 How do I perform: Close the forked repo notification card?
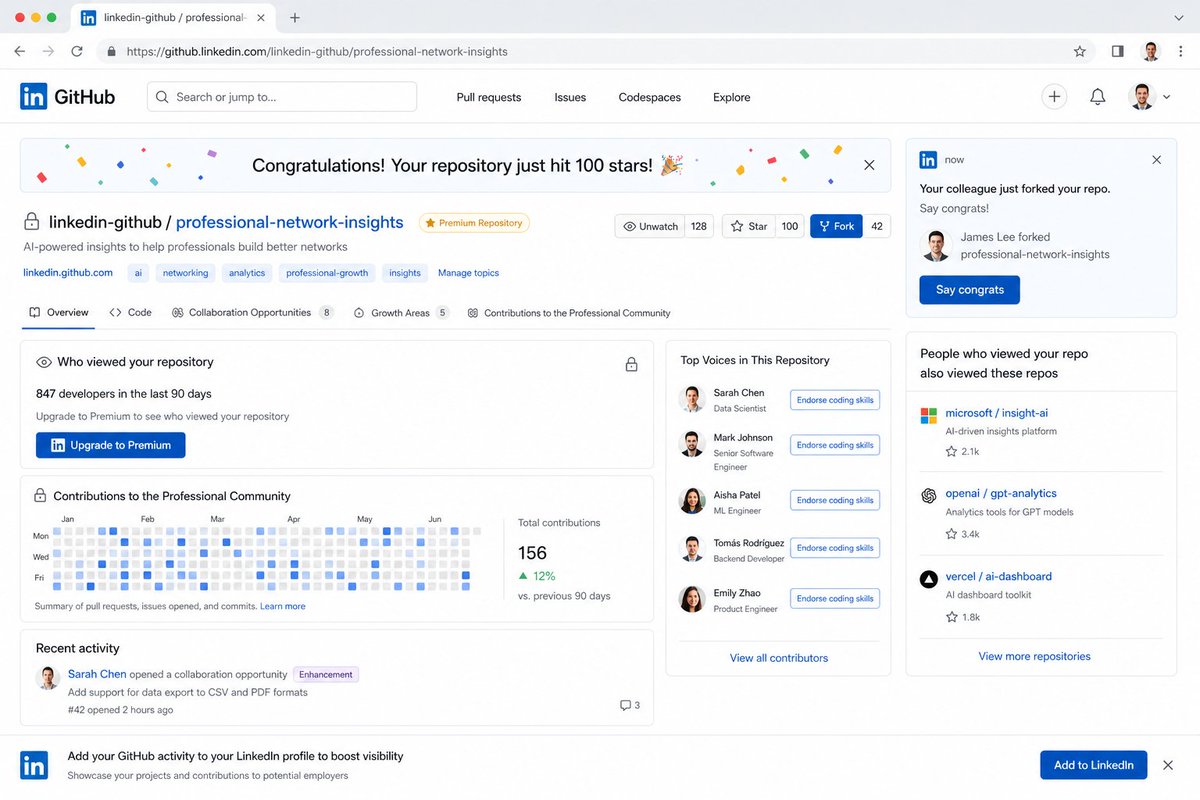coord(1157,160)
